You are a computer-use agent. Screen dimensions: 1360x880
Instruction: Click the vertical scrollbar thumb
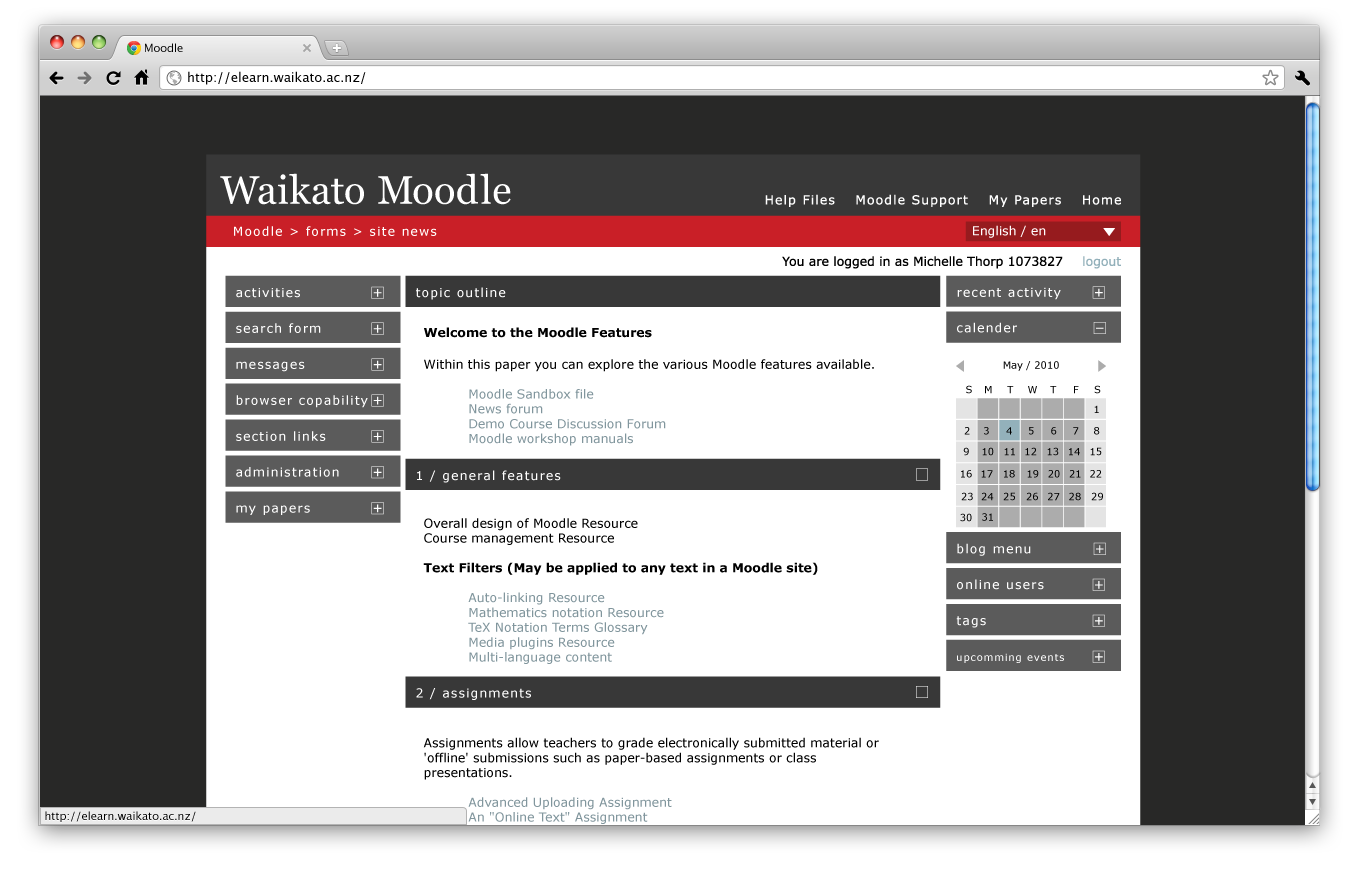click(x=1313, y=297)
